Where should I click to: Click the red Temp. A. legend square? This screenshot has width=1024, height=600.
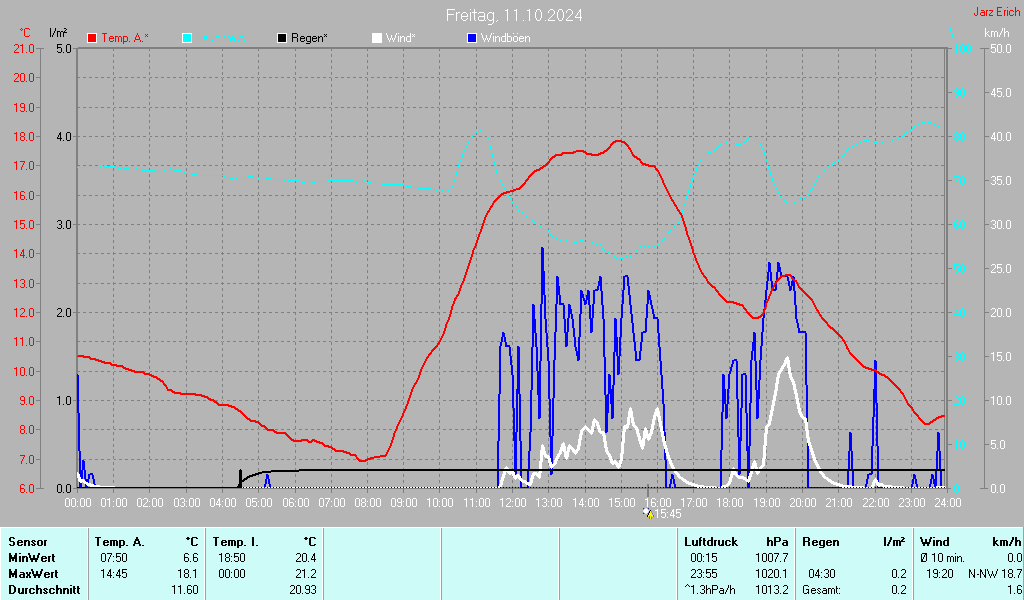92,38
